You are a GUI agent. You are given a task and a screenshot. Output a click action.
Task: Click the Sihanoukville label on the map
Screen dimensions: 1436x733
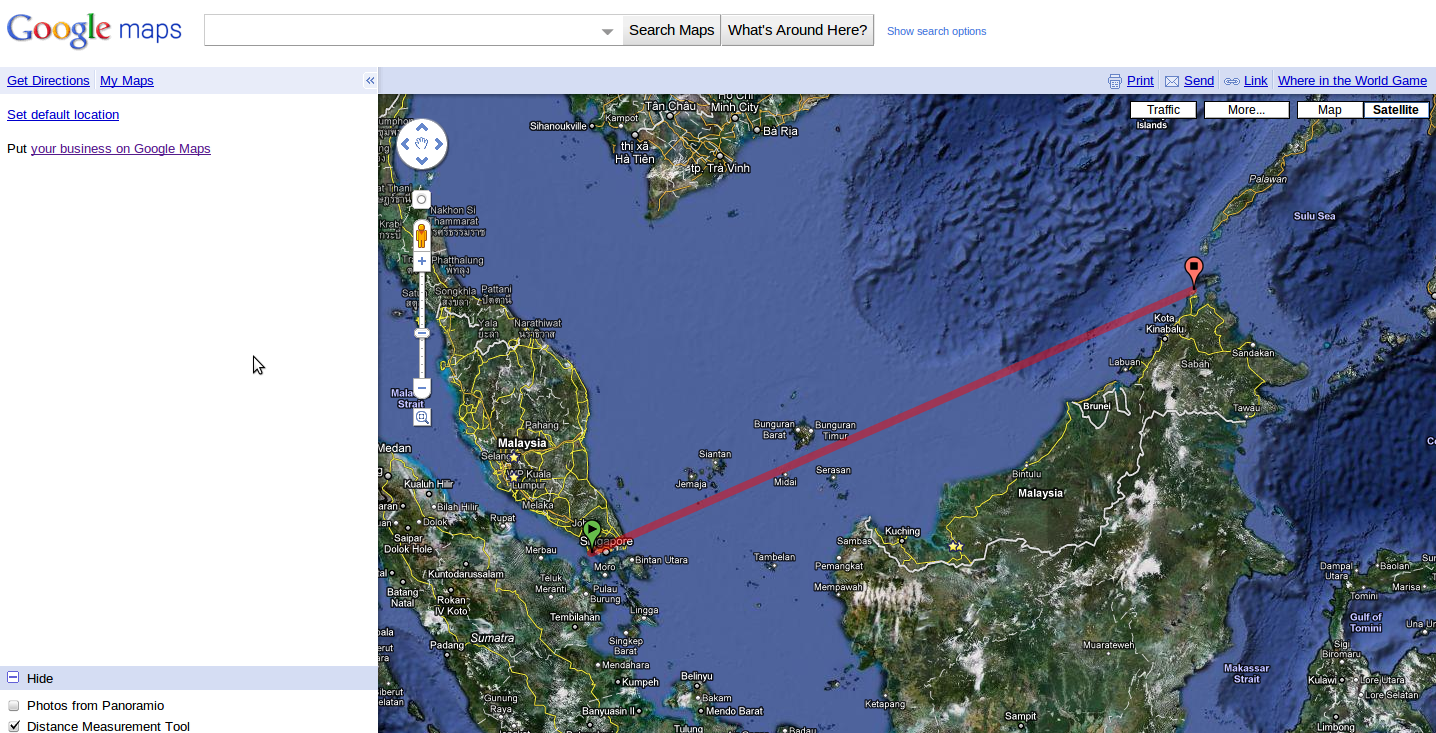558,126
